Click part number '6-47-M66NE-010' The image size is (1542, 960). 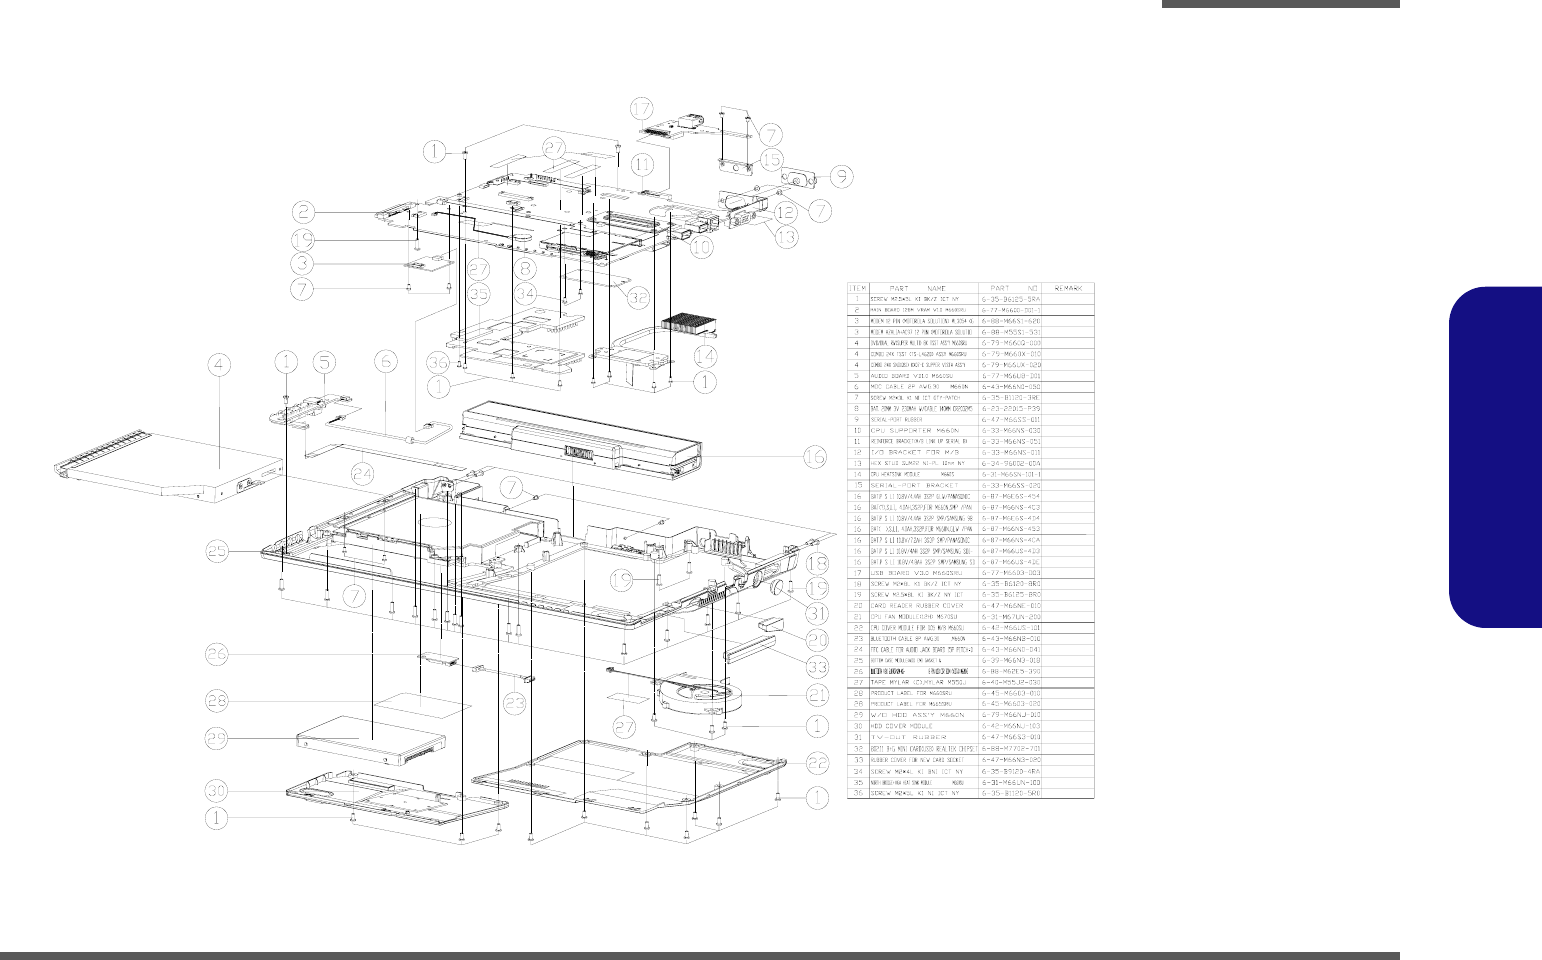1011,606
